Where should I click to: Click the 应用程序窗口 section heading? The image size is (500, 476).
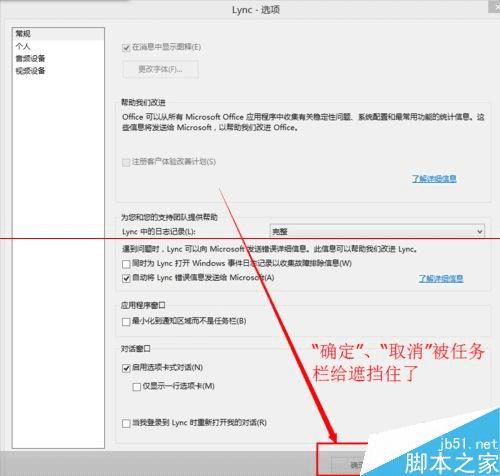[143, 305]
